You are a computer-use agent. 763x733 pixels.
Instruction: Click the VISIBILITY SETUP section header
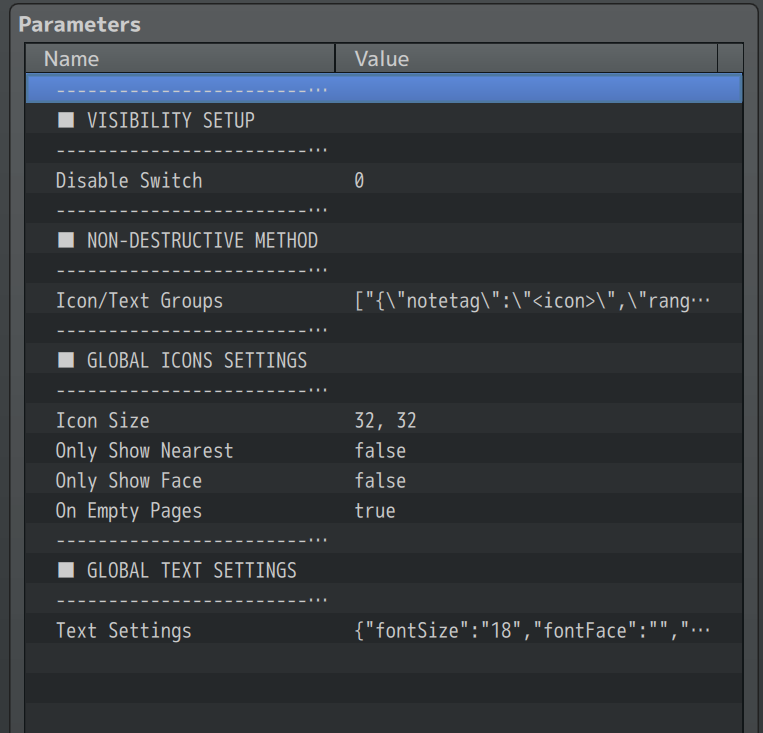coord(170,121)
